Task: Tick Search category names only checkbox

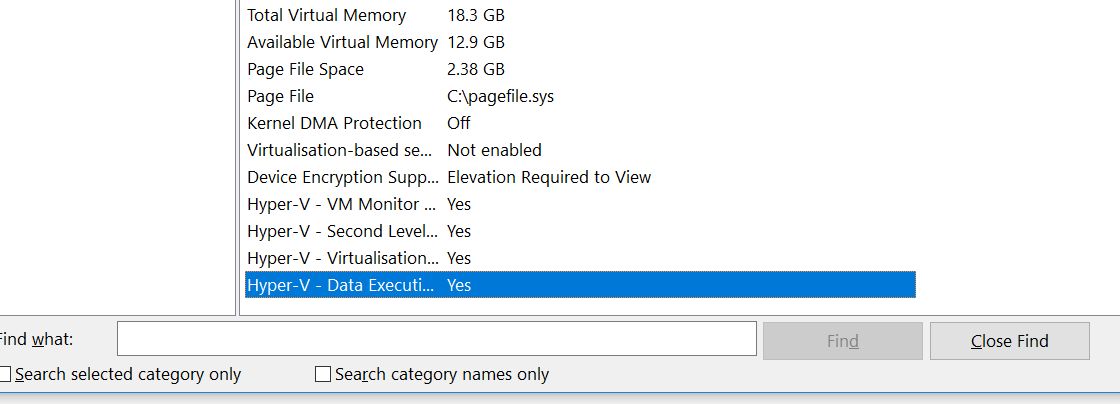Action: (323, 375)
